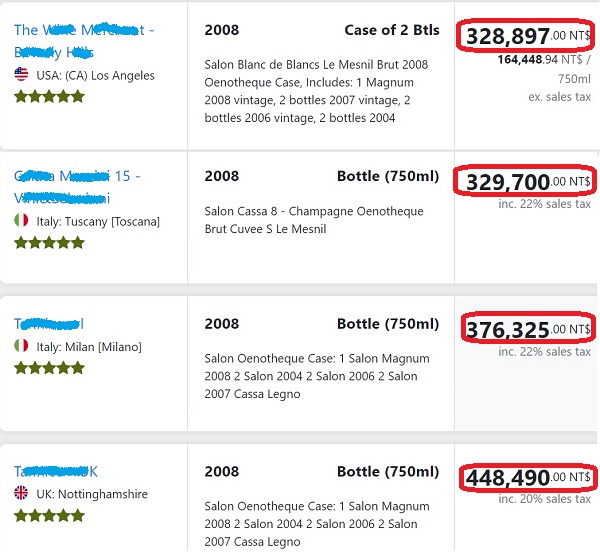
Task: Click the UK flag beside Nottinghamshire
Action: (21, 493)
